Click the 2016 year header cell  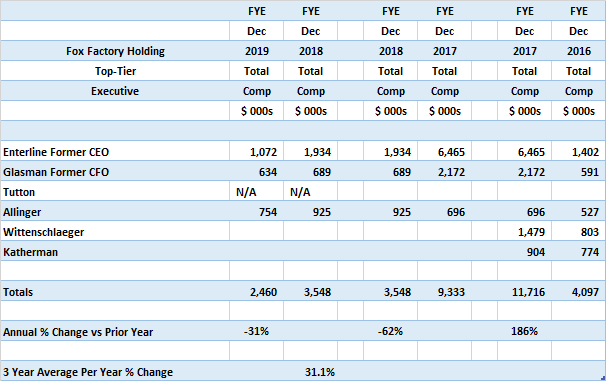click(x=579, y=51)
